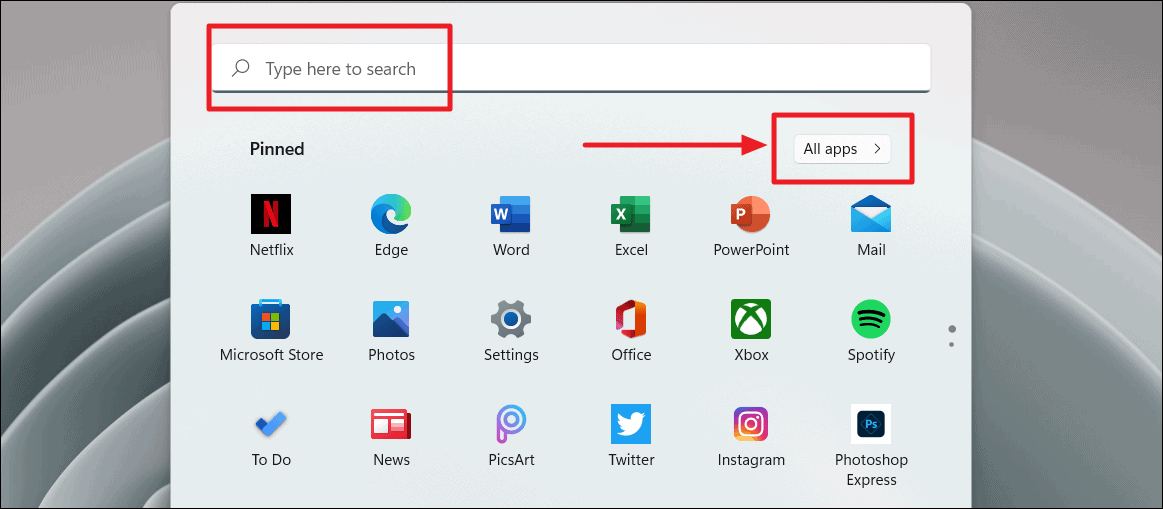Open the Twitter app icon
This screenshot has width=1163, height=509.
coord(630,424)
